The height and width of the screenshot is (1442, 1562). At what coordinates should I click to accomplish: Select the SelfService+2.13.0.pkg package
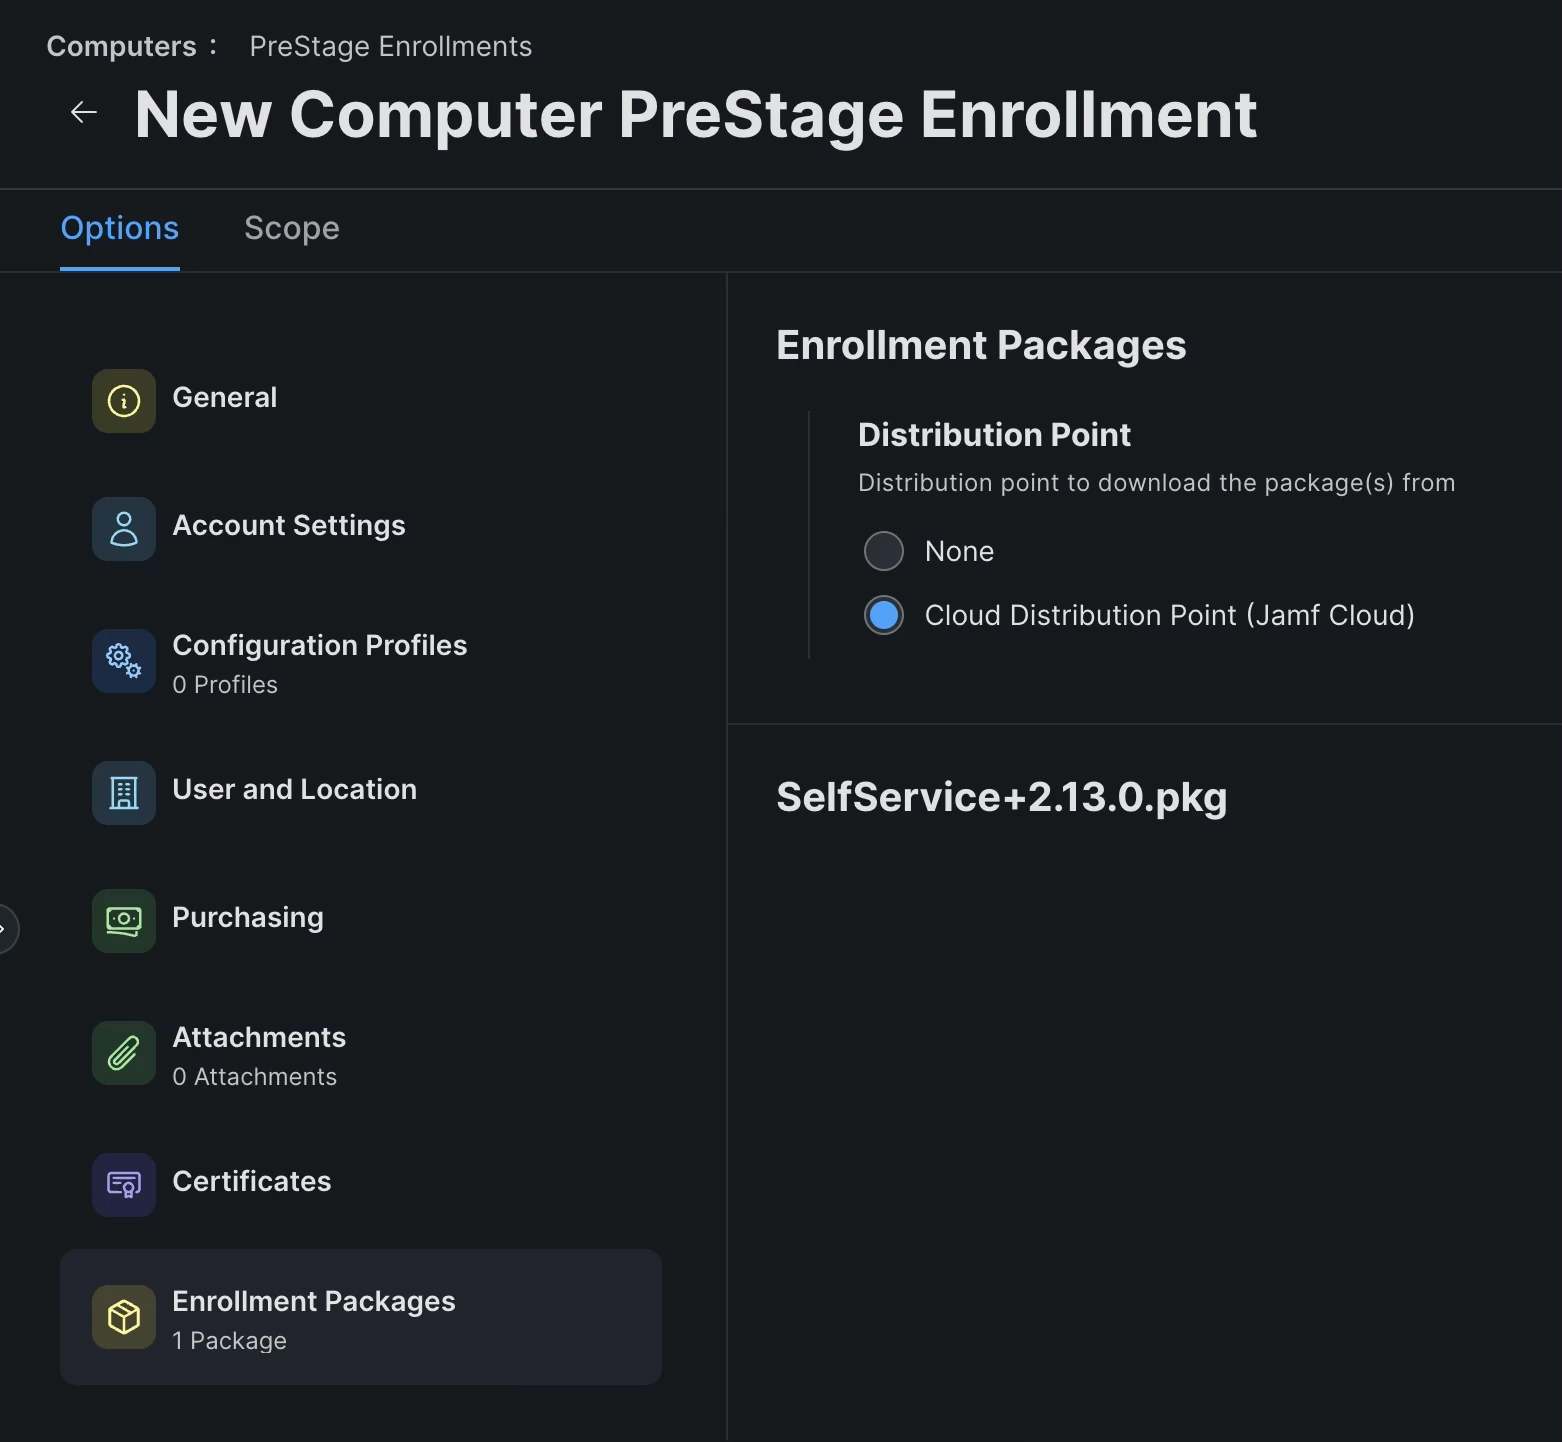1001,797
